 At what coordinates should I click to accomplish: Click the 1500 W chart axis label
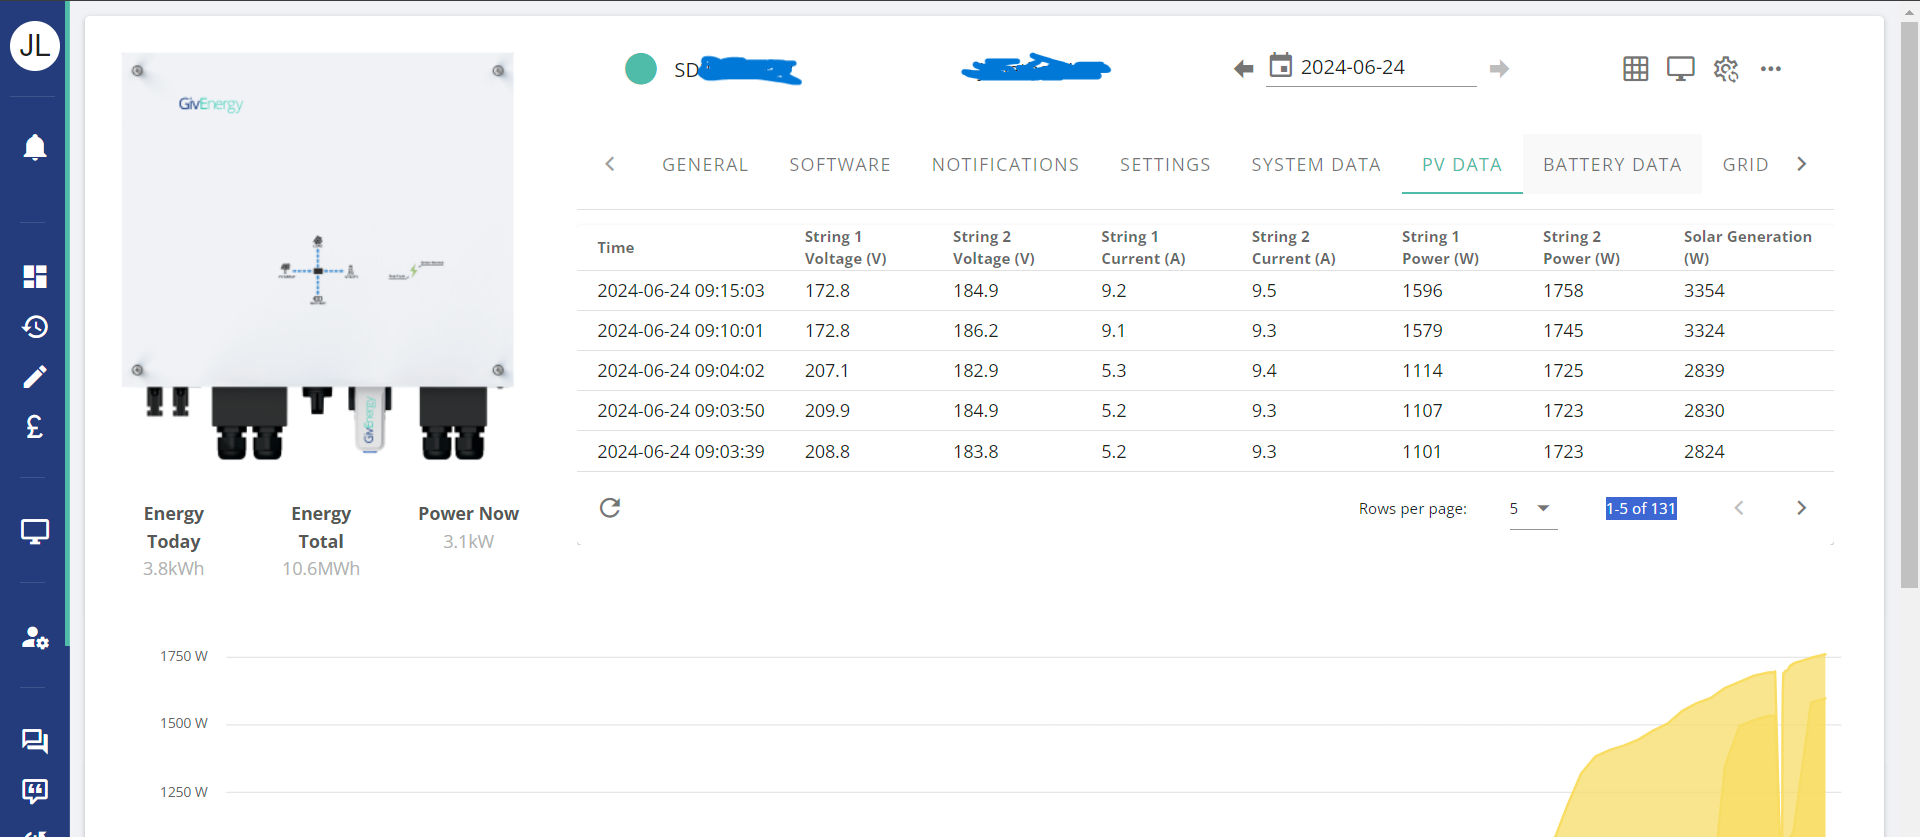click(184, 723)
